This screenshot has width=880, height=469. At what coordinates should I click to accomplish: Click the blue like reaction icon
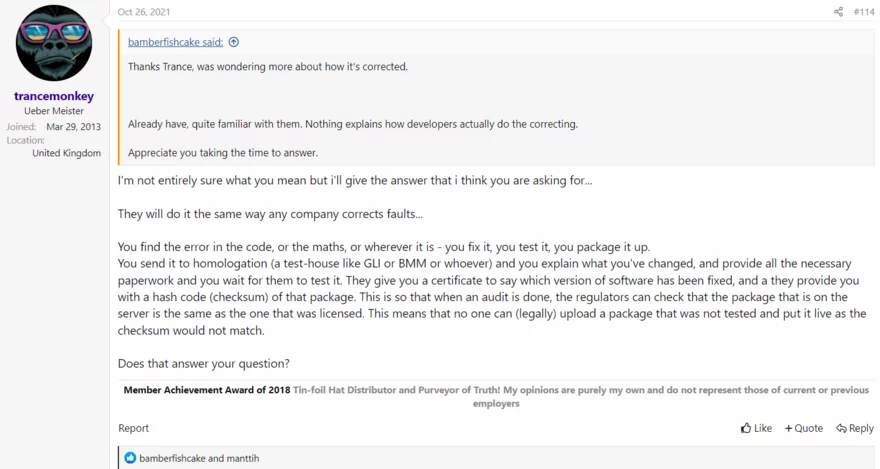tap(130, 458)
